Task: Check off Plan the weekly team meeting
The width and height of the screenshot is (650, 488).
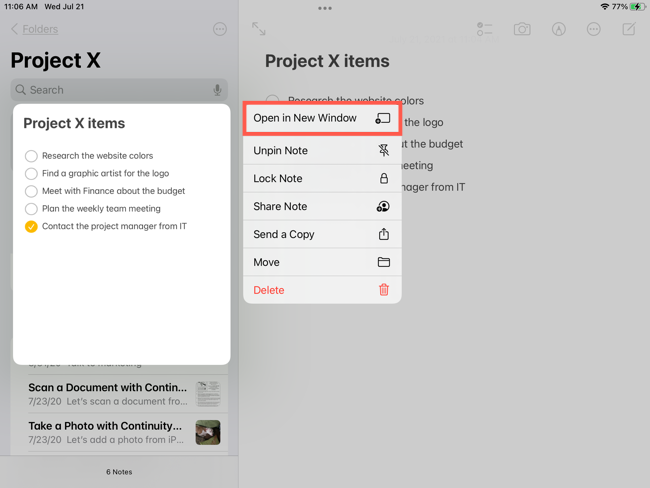Action: coord(31,209)
